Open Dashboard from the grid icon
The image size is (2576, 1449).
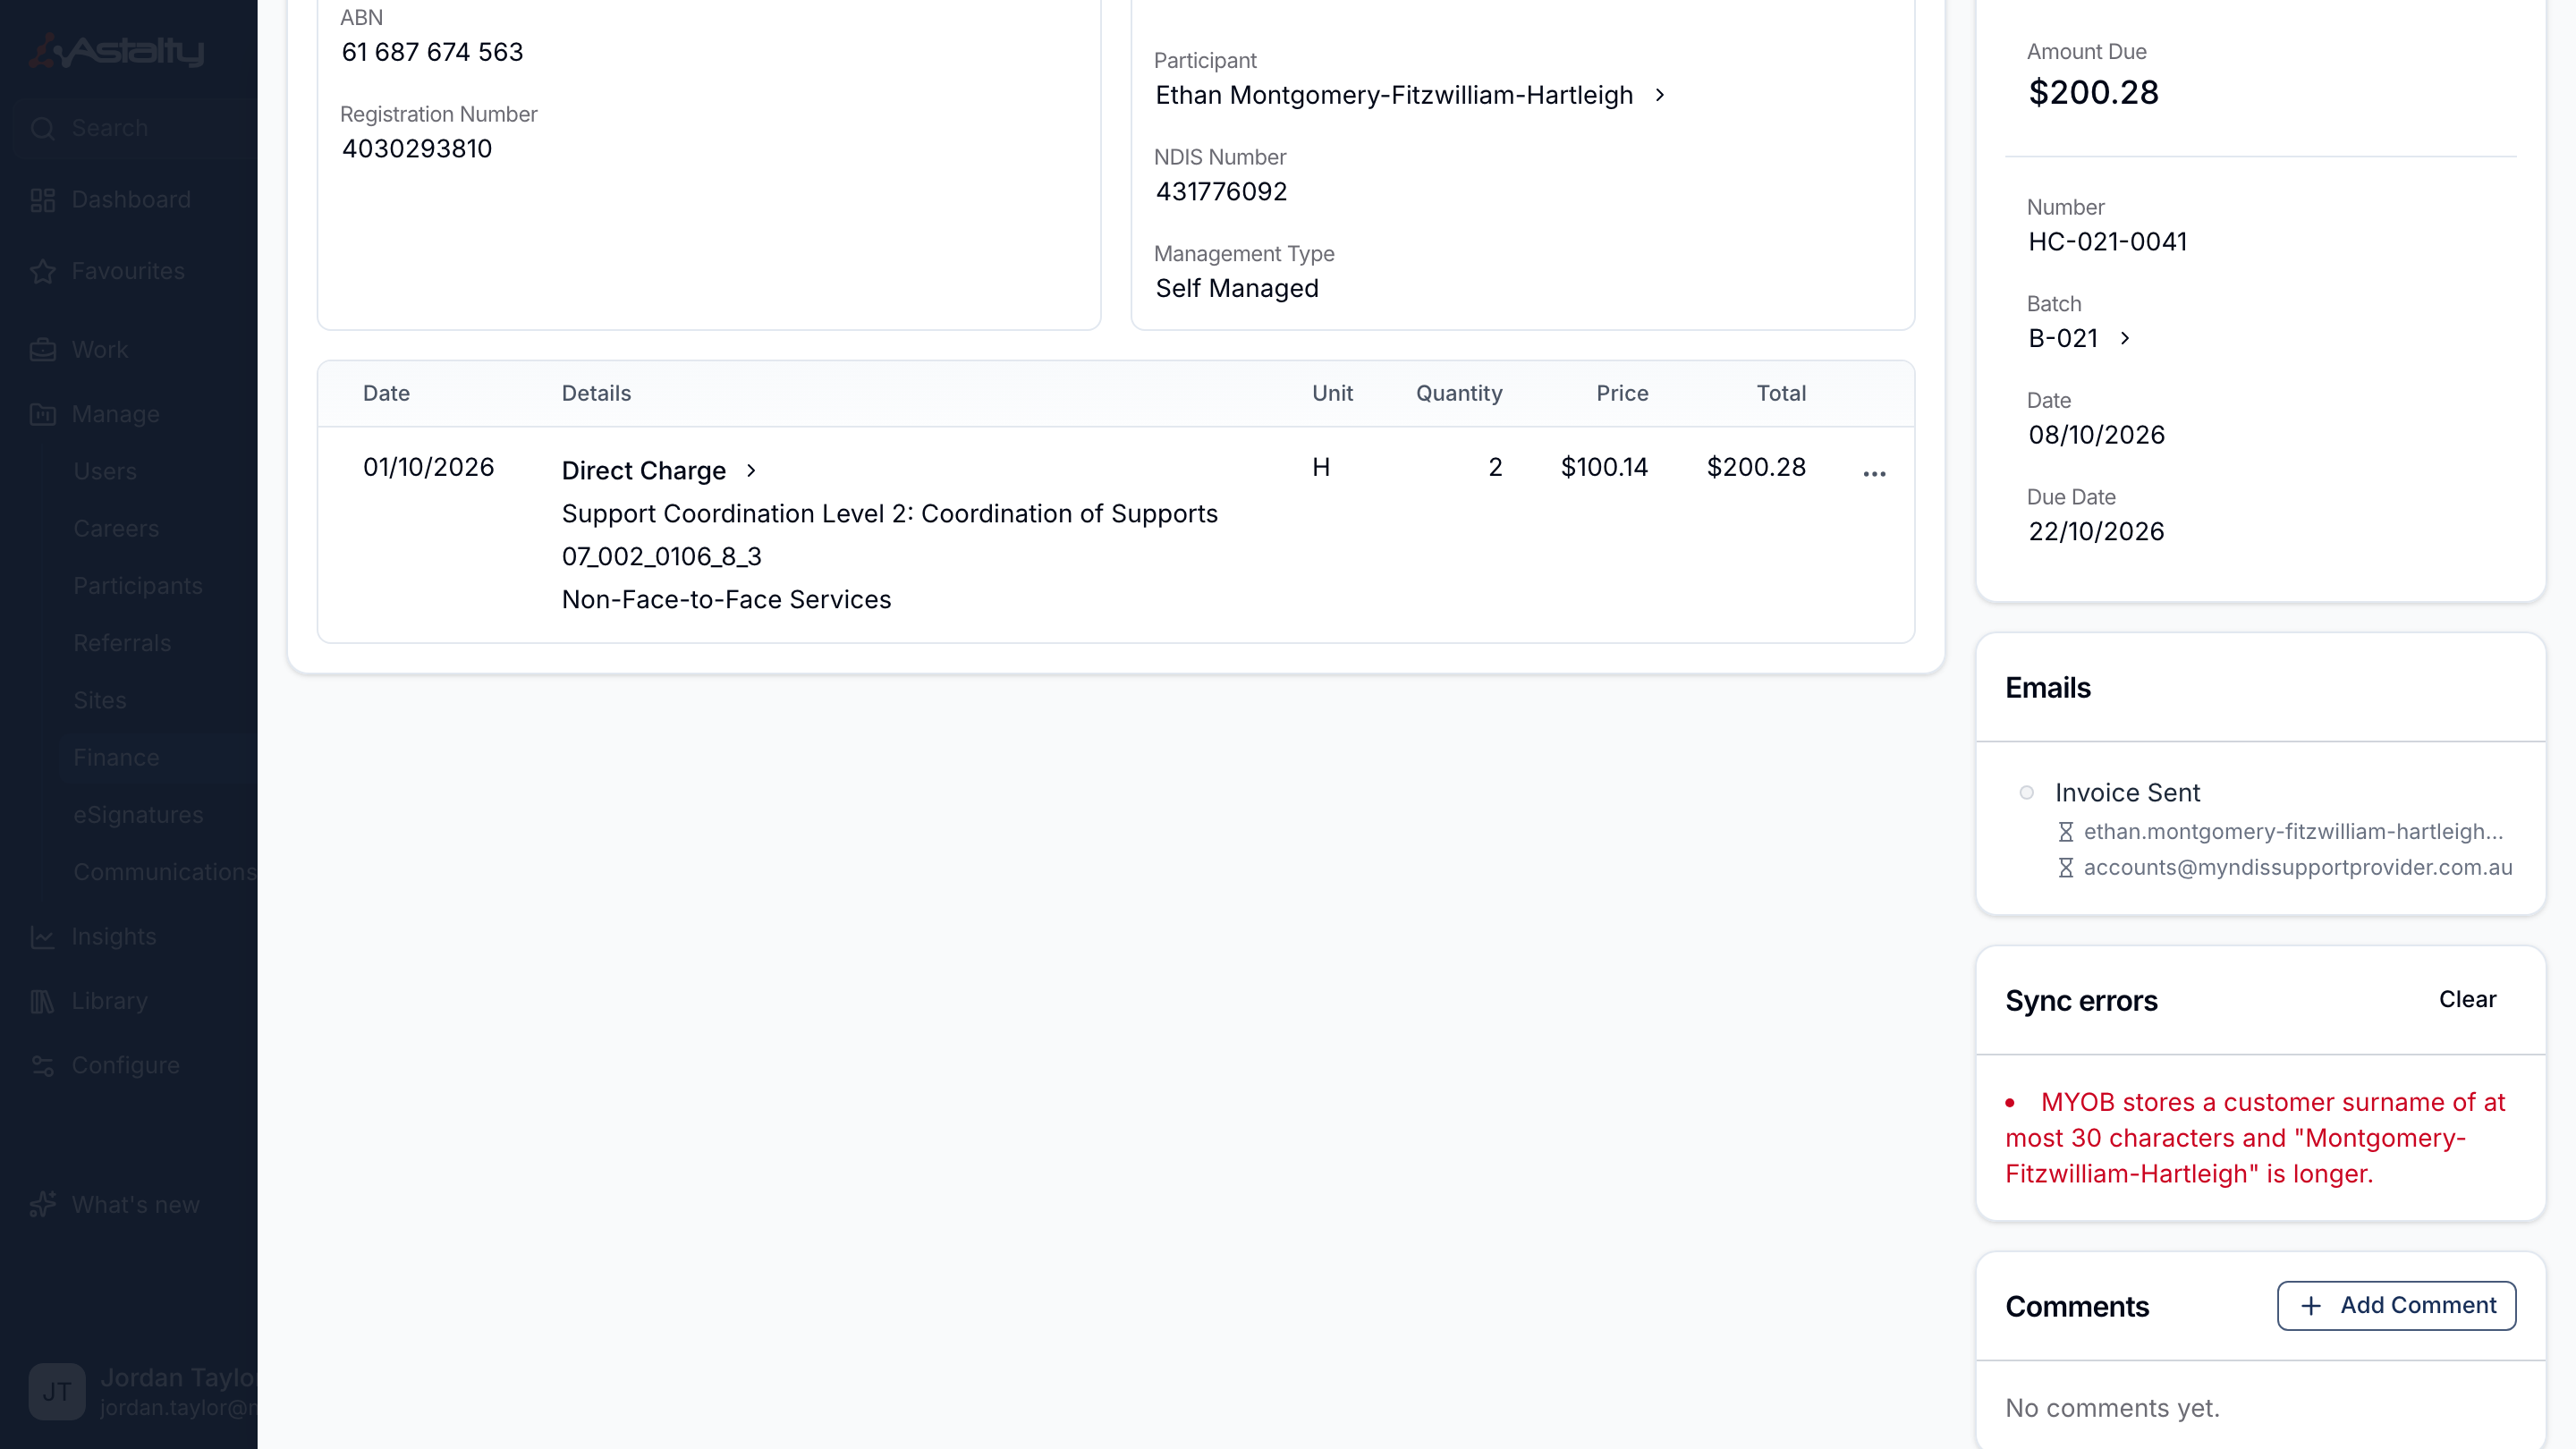(42, 200)
